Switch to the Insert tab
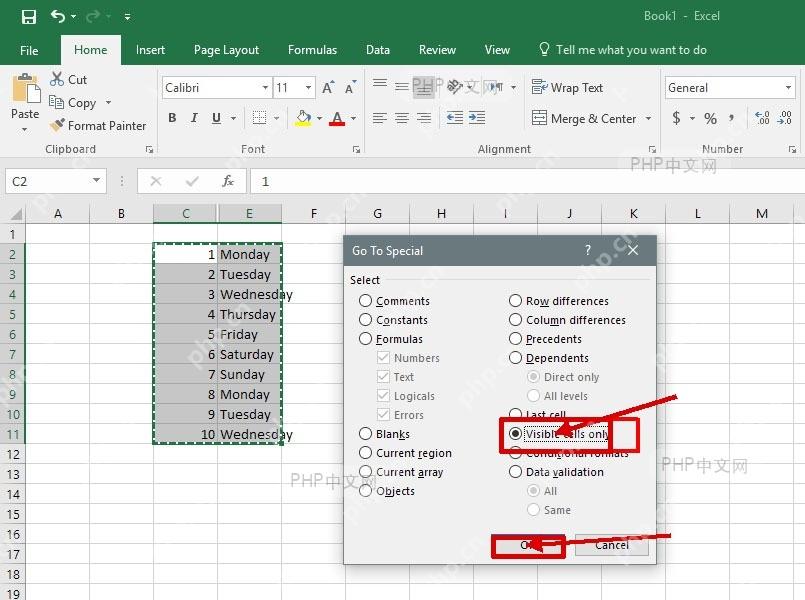The height and width of the screenshot is (600, 805). (150, 50)
